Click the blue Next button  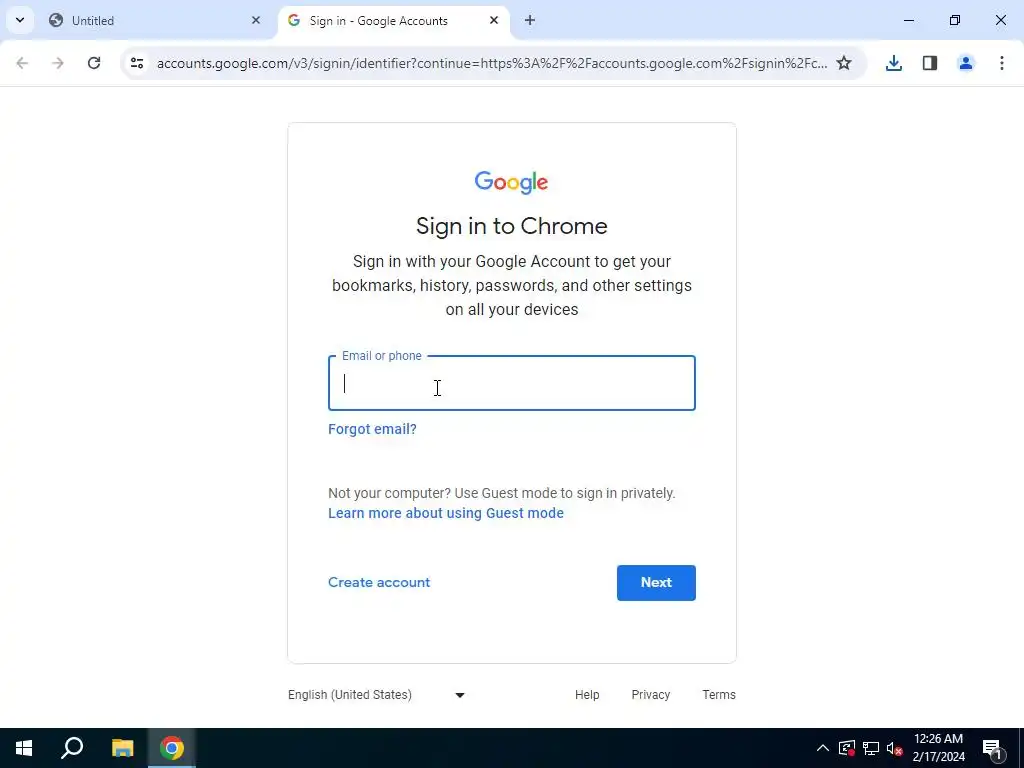(656, 583)
